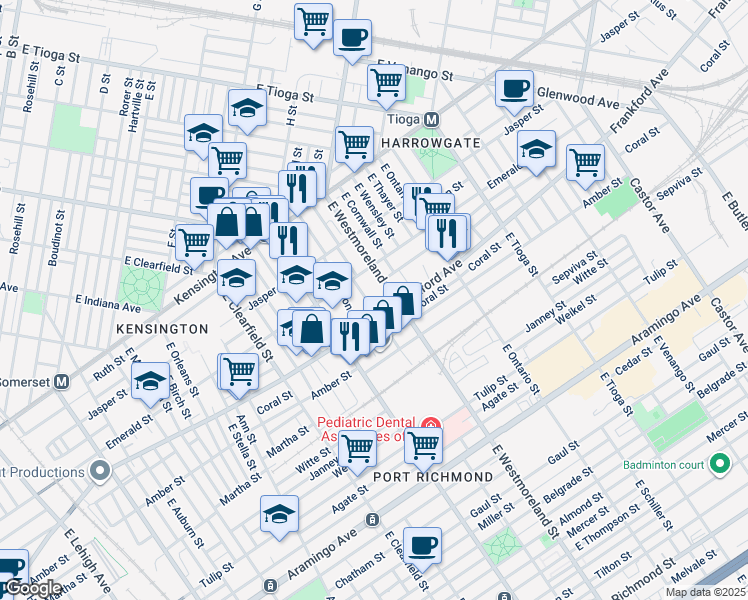Click the grocery cart marker beside E Clearfield St
The width and height of the screenshot is (748, 600).
click(x=194, y=241)
